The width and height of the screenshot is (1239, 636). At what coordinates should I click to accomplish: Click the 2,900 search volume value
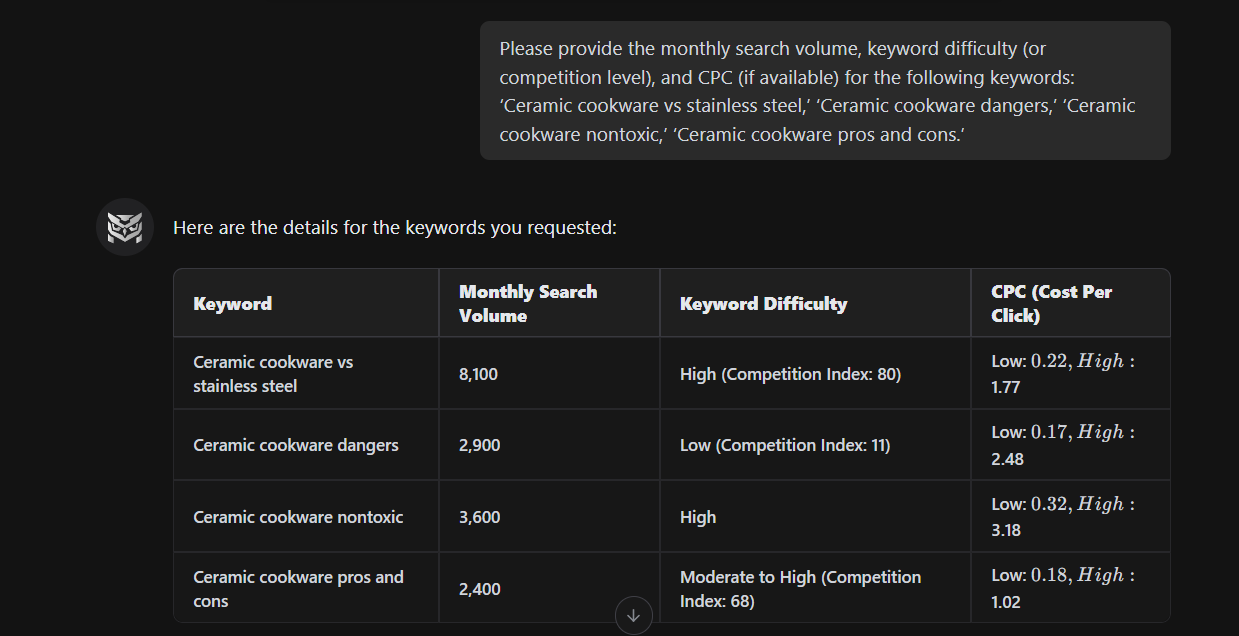coord(479,445)
